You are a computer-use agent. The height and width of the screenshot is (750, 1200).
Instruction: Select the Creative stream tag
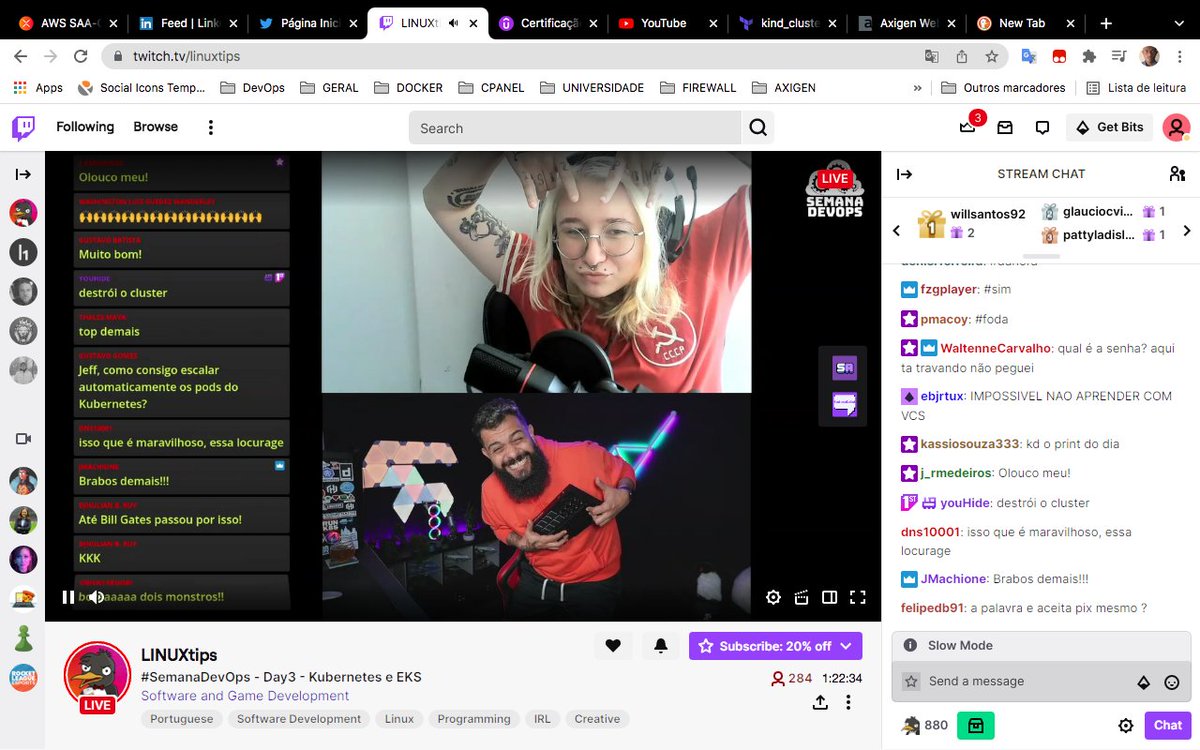click(597, 719)
